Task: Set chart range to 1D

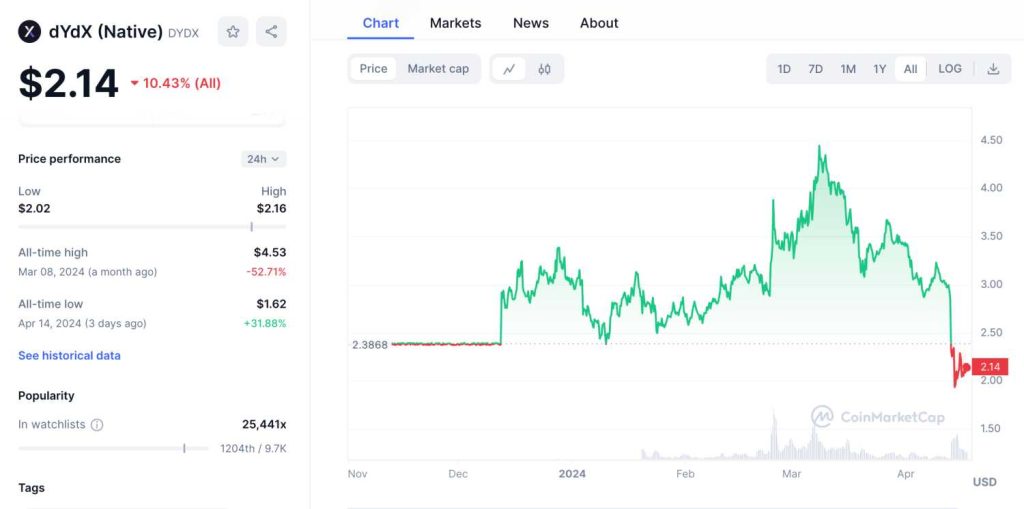Action: click(784, 69)
